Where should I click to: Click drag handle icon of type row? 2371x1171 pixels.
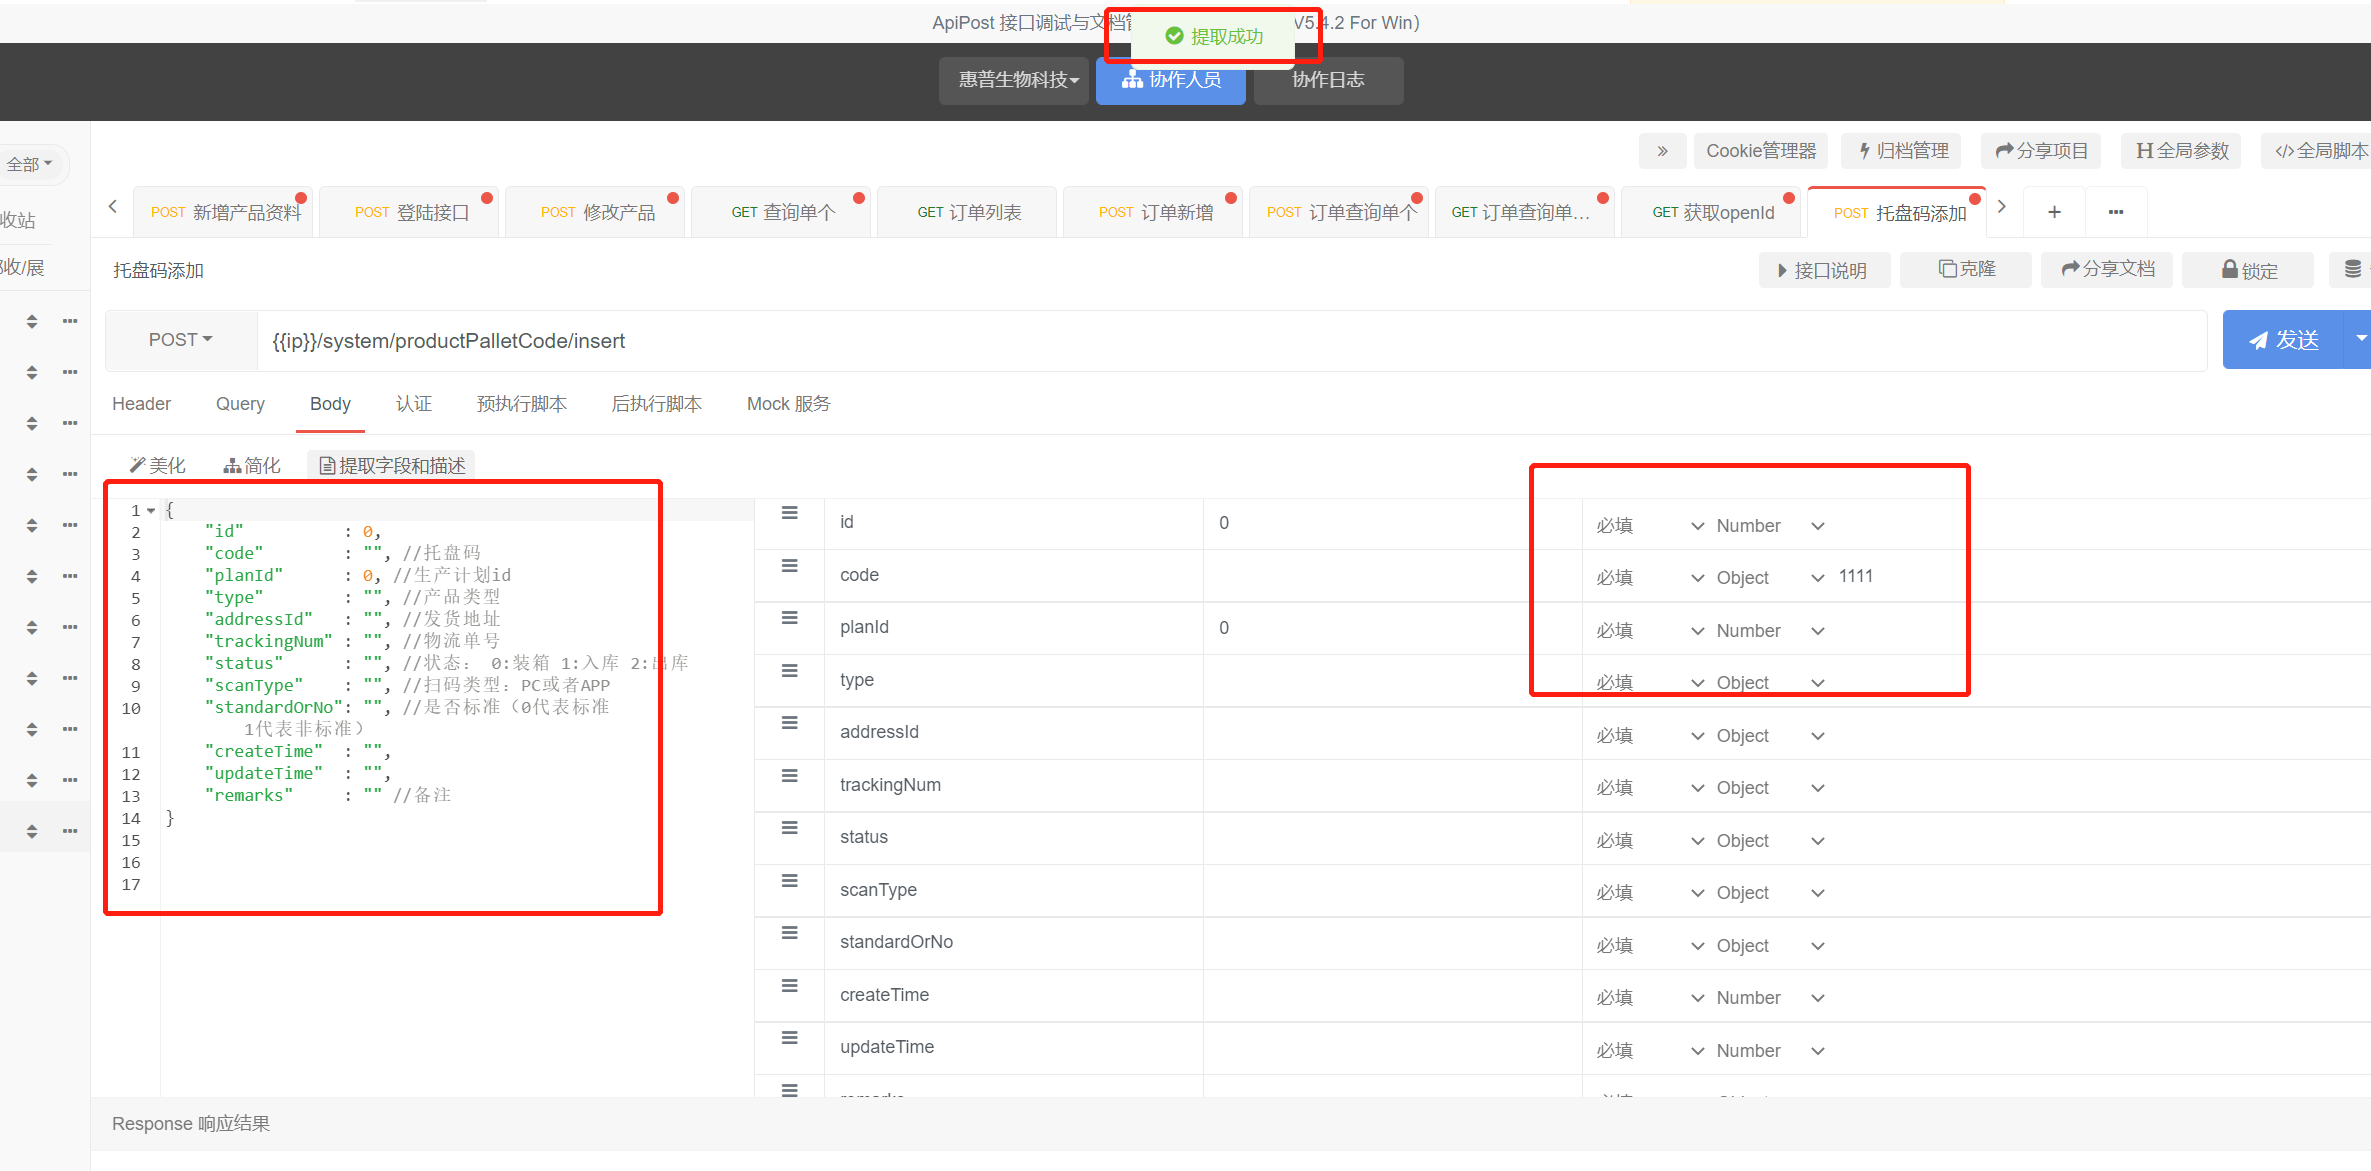790,671
